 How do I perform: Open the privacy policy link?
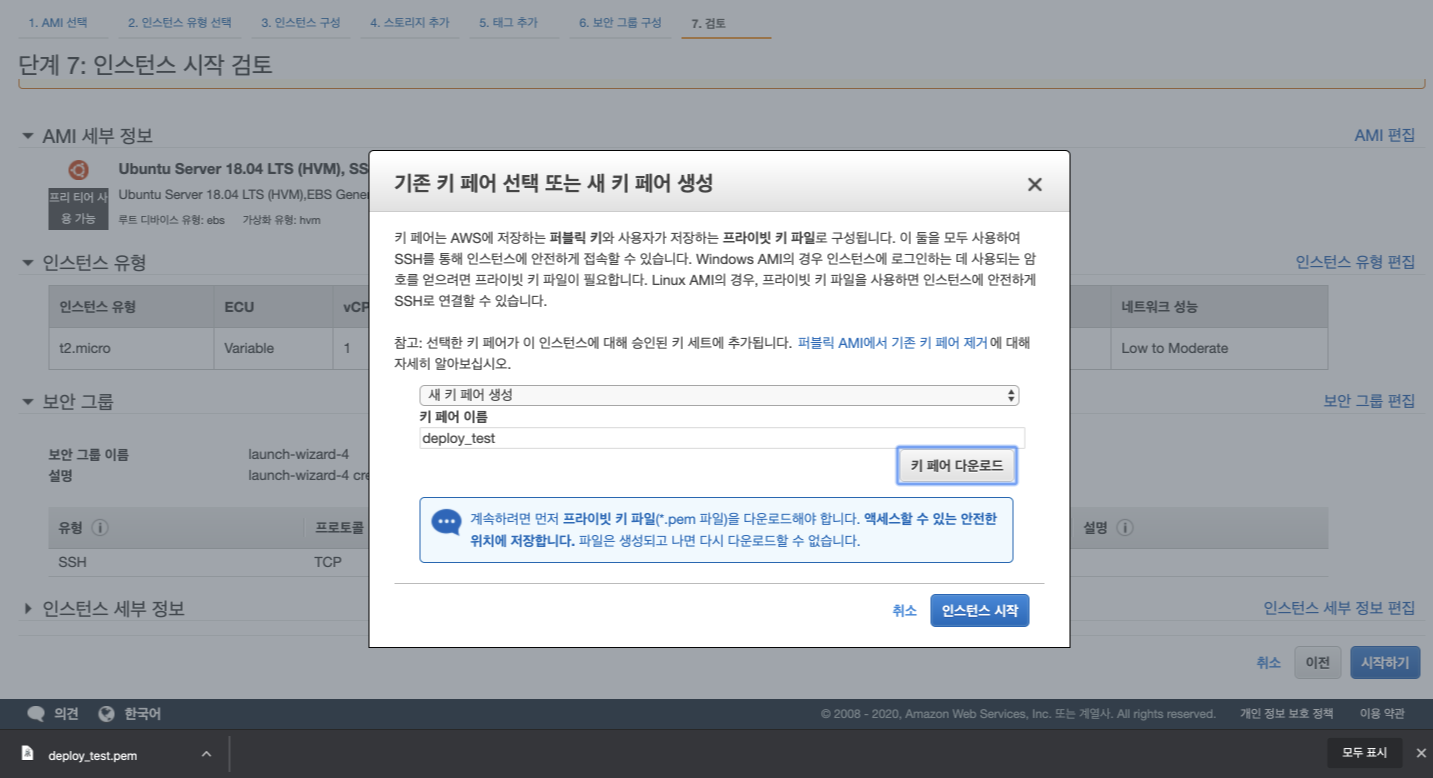(1286, 714)
